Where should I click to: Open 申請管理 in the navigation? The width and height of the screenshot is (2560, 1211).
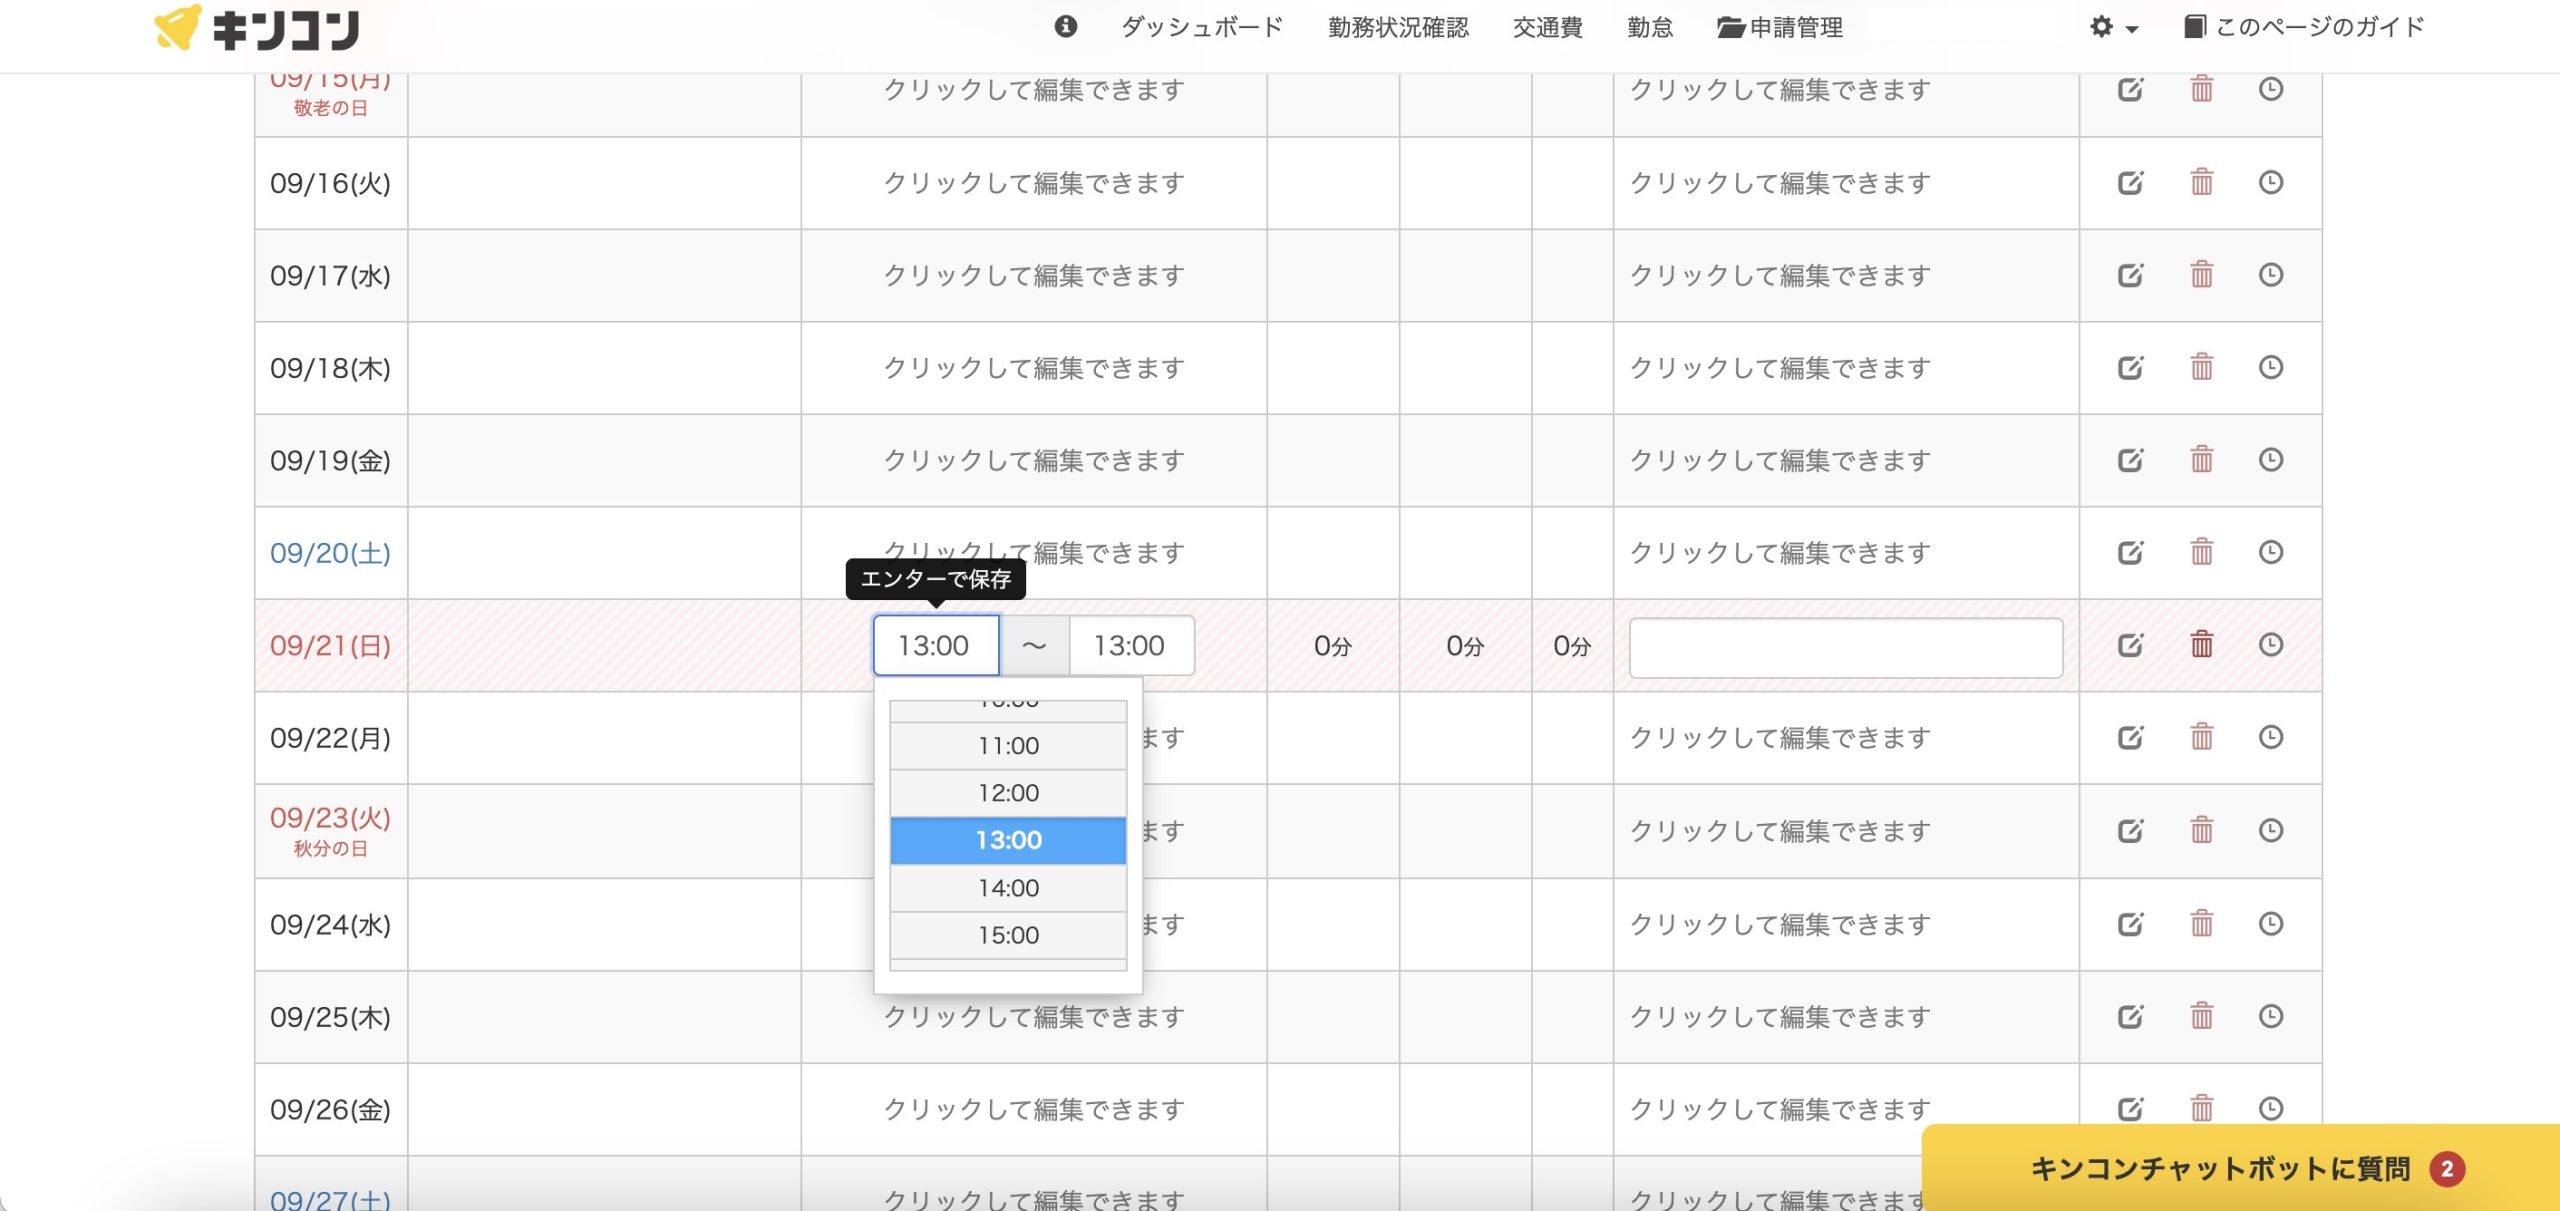1780,27
